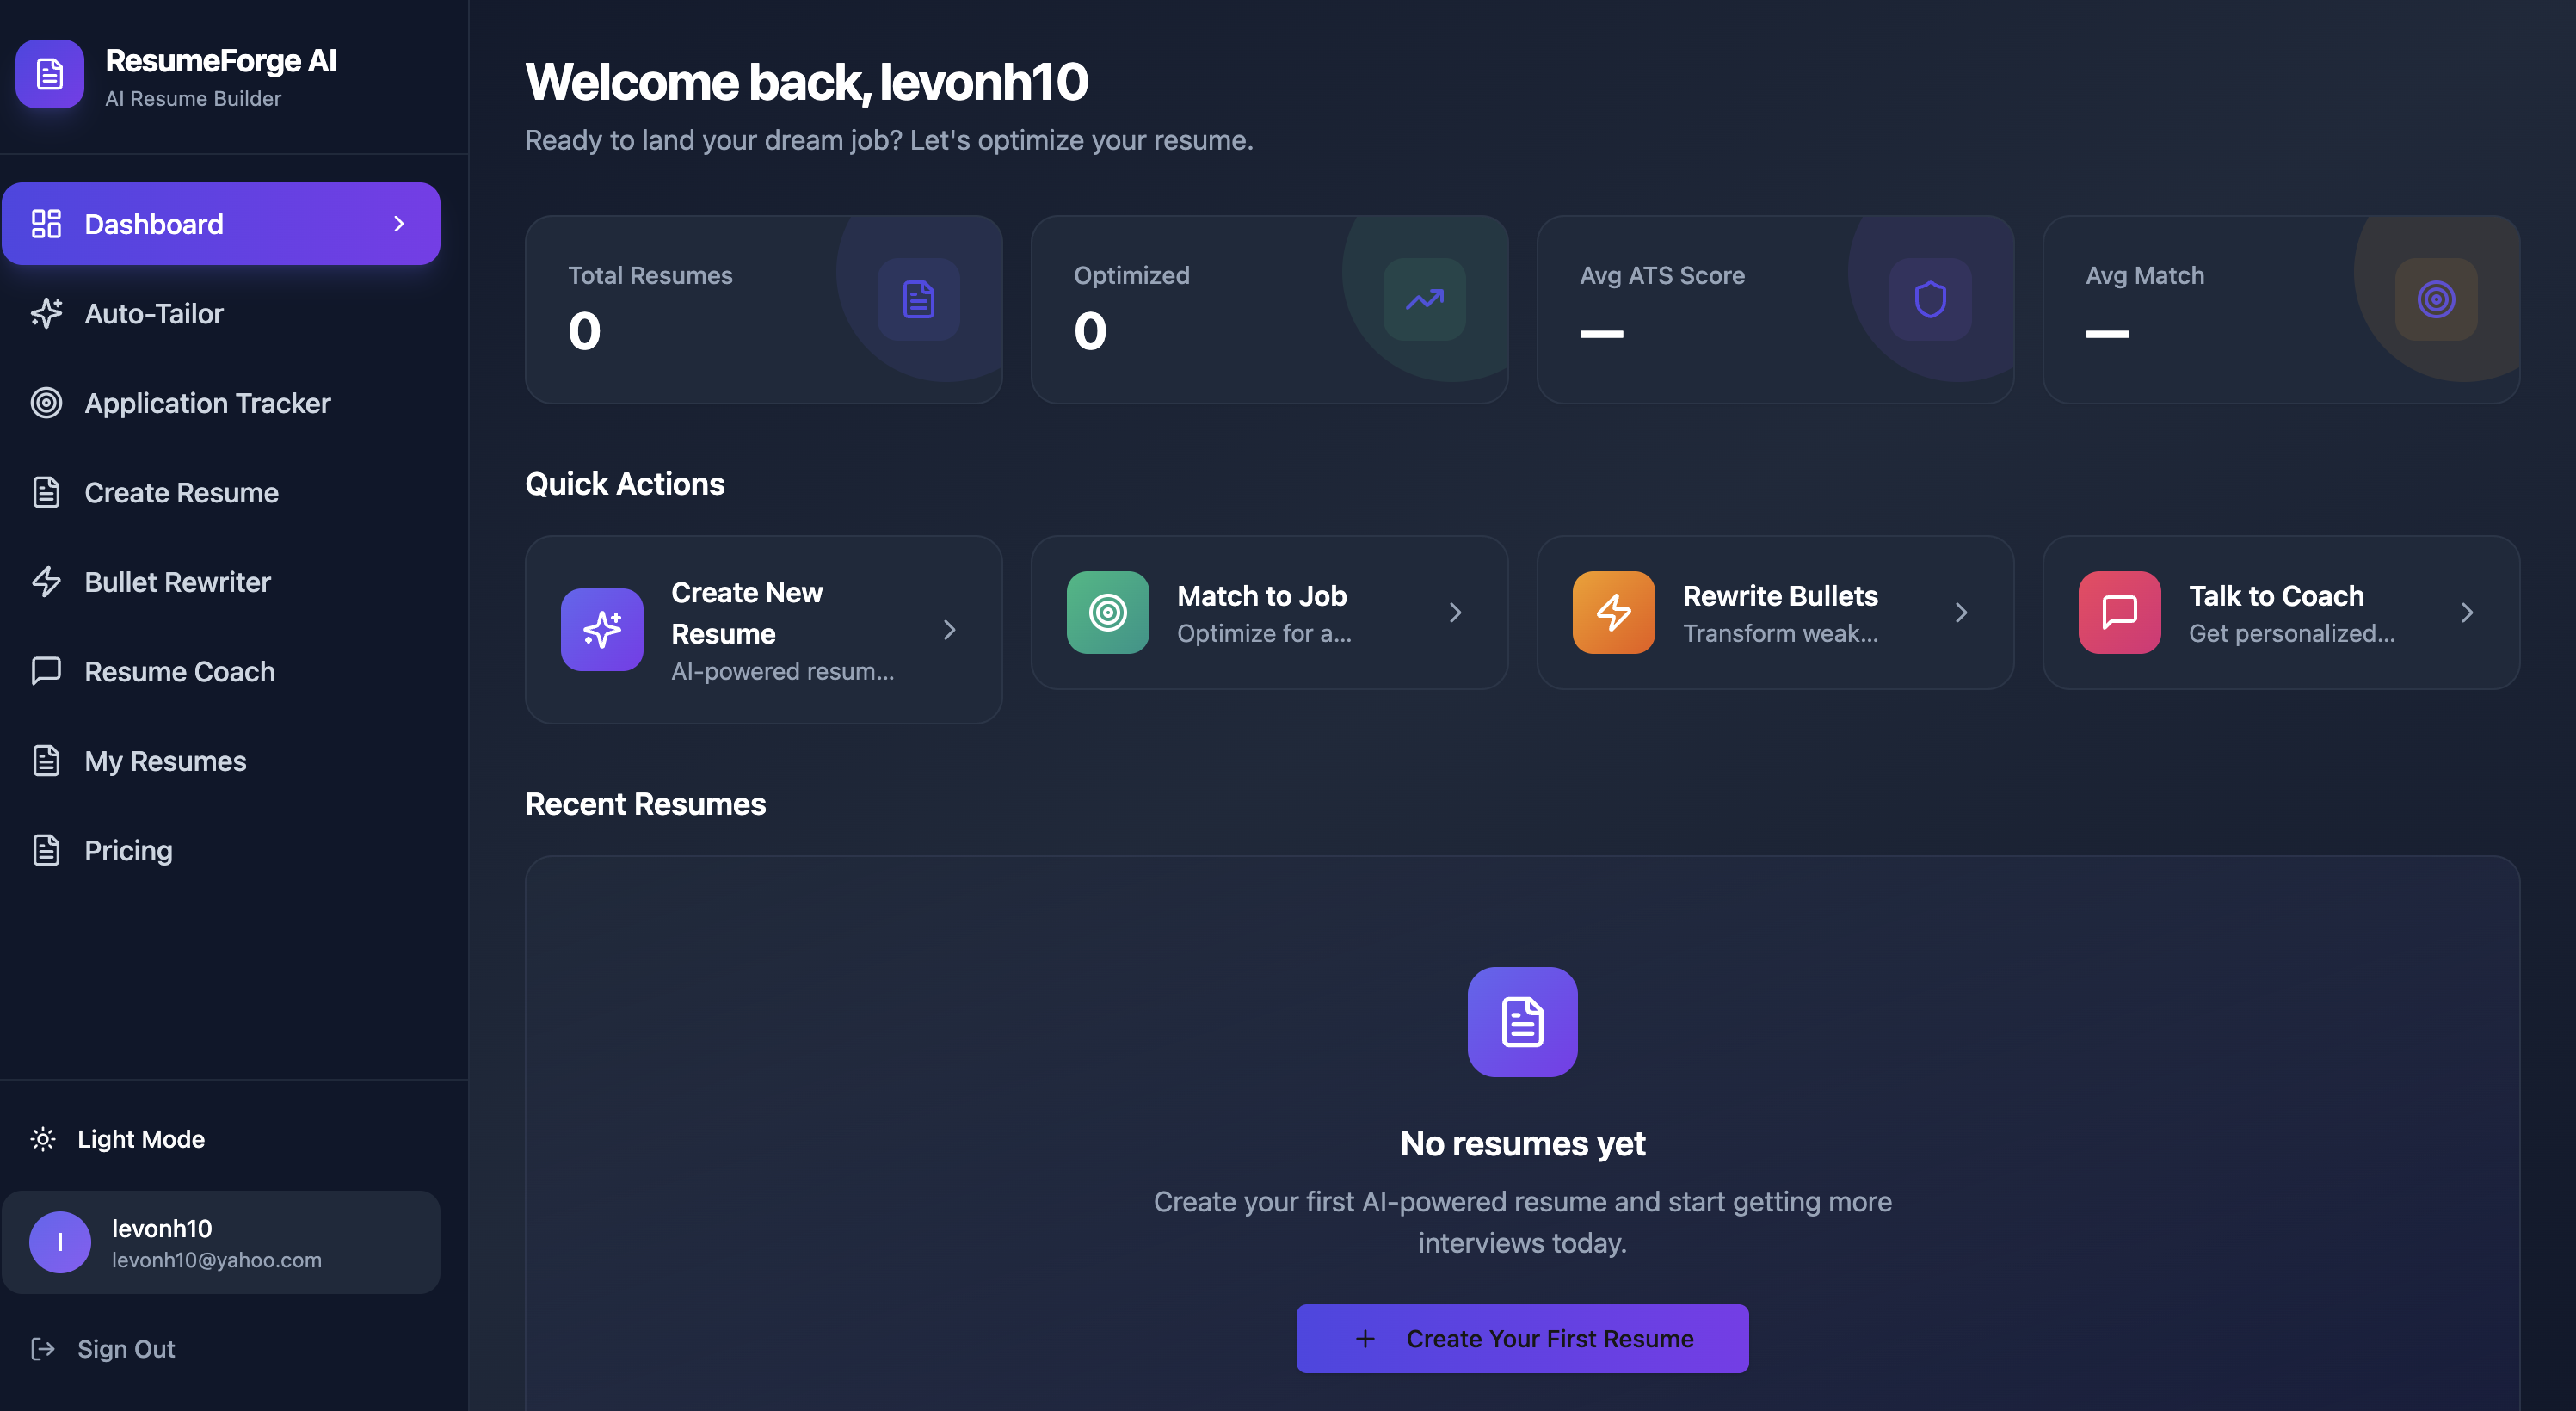Open Create Resume from the sidebar
Screen dimensions: 2576x1411
click(181, 492)
